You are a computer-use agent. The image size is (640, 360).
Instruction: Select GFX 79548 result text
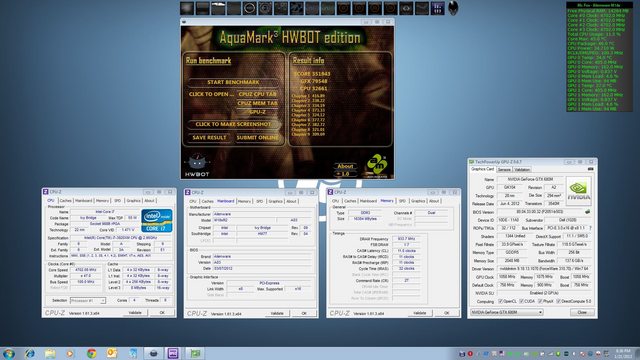click(x=313, y=81)
